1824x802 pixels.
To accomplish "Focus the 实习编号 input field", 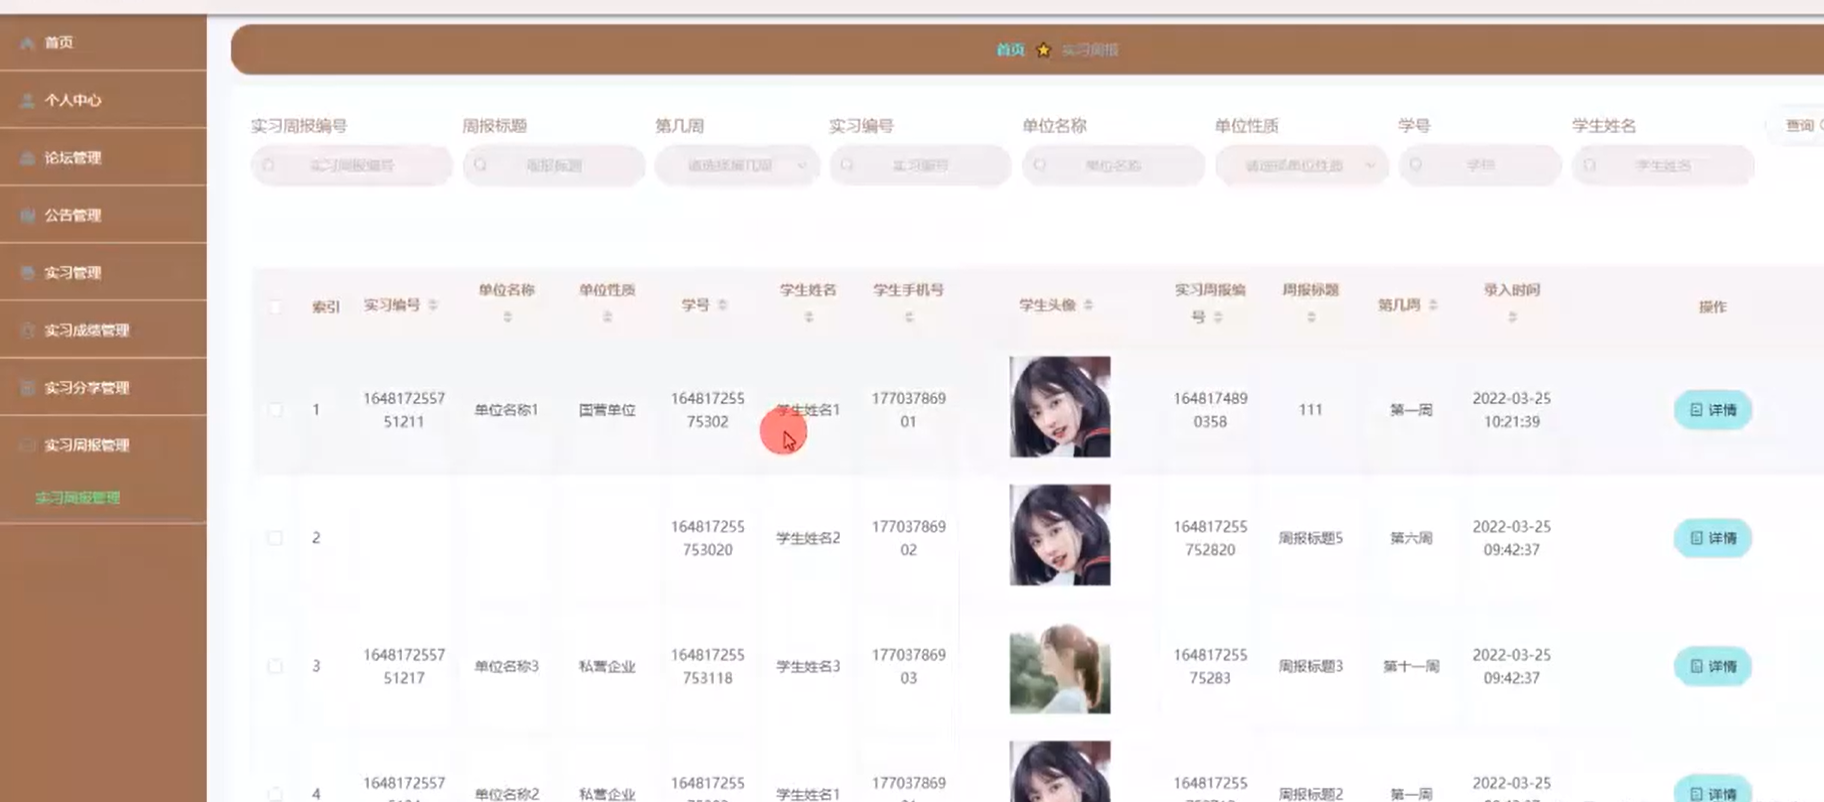I will [x=920, y=165].
